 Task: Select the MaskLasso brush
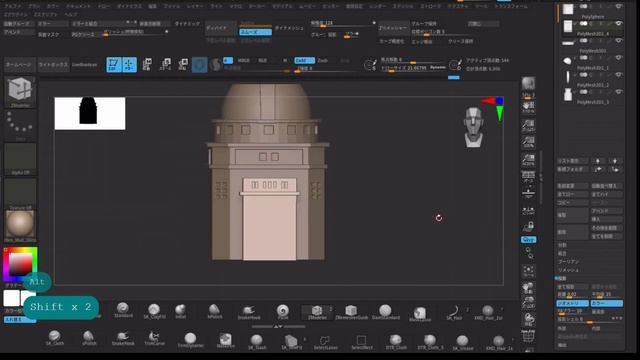coord(420,313)
